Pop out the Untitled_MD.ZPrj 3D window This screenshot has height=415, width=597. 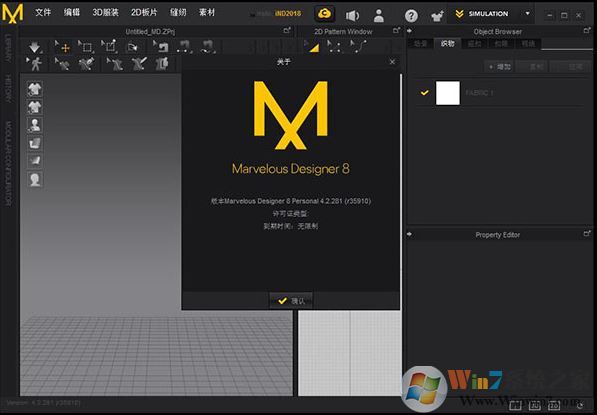tap(287, 30)
